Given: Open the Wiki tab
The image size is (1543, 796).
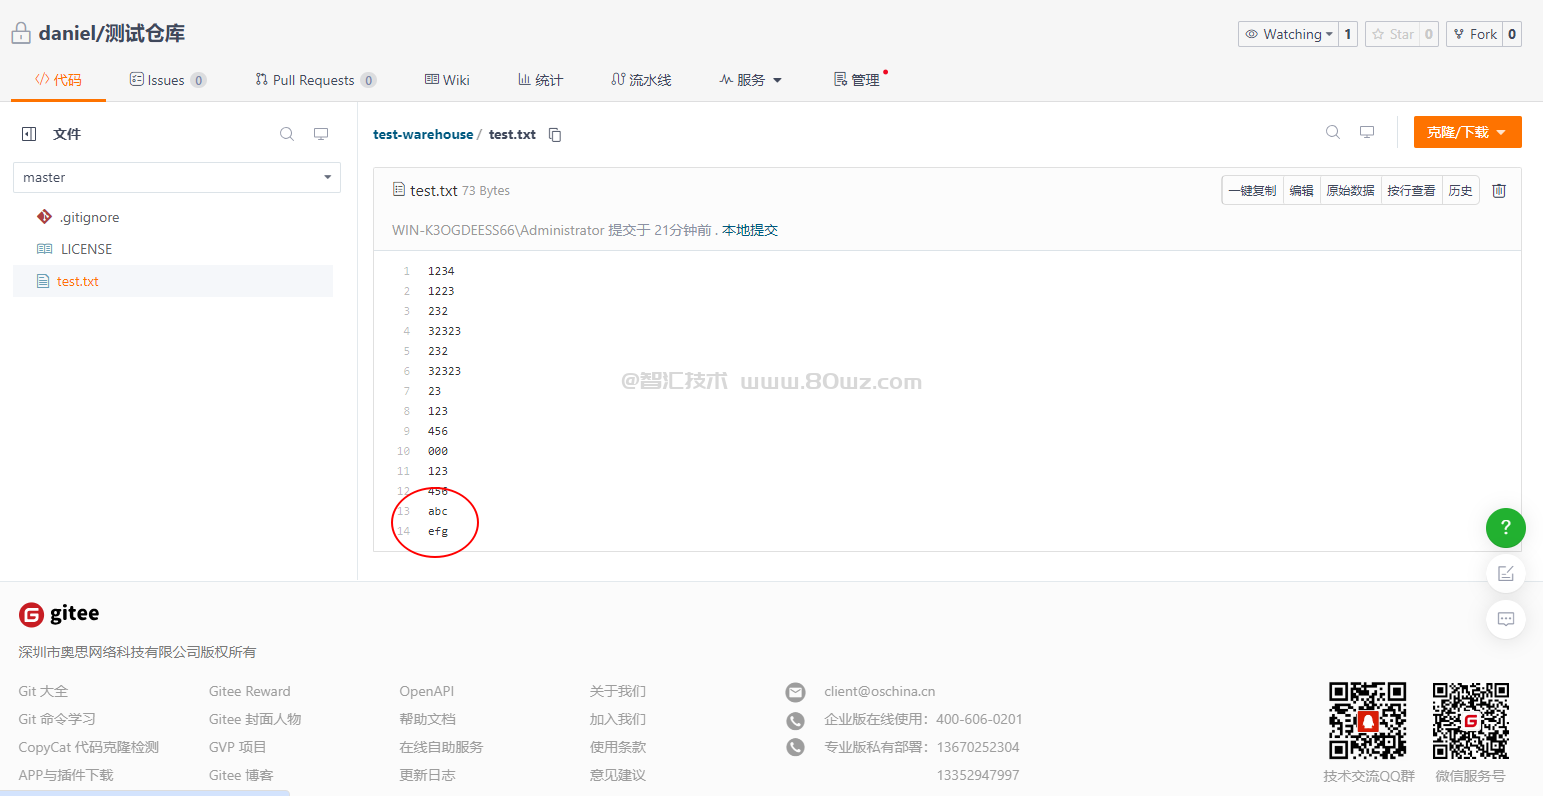Looking at the screenshot, I should [x=447, y=80].
